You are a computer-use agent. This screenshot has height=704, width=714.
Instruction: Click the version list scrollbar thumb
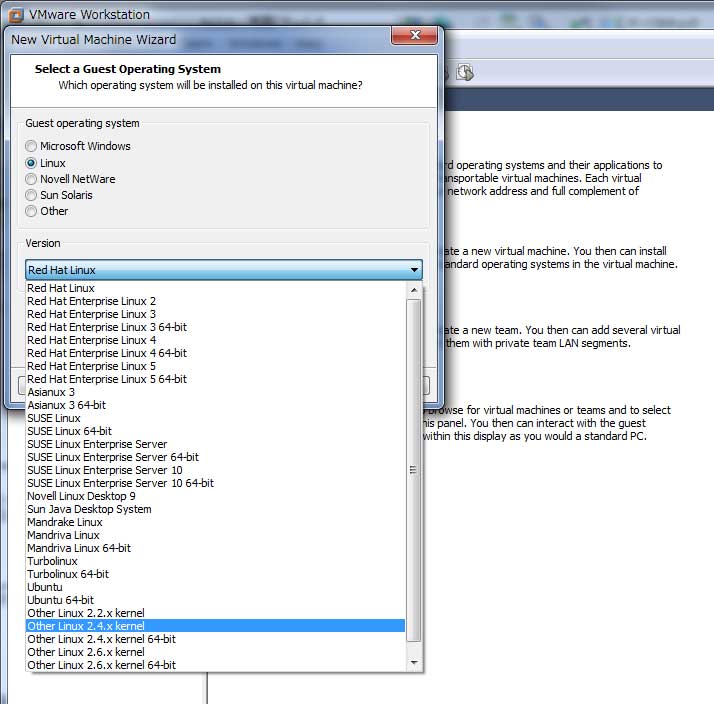tap(413, 470)
